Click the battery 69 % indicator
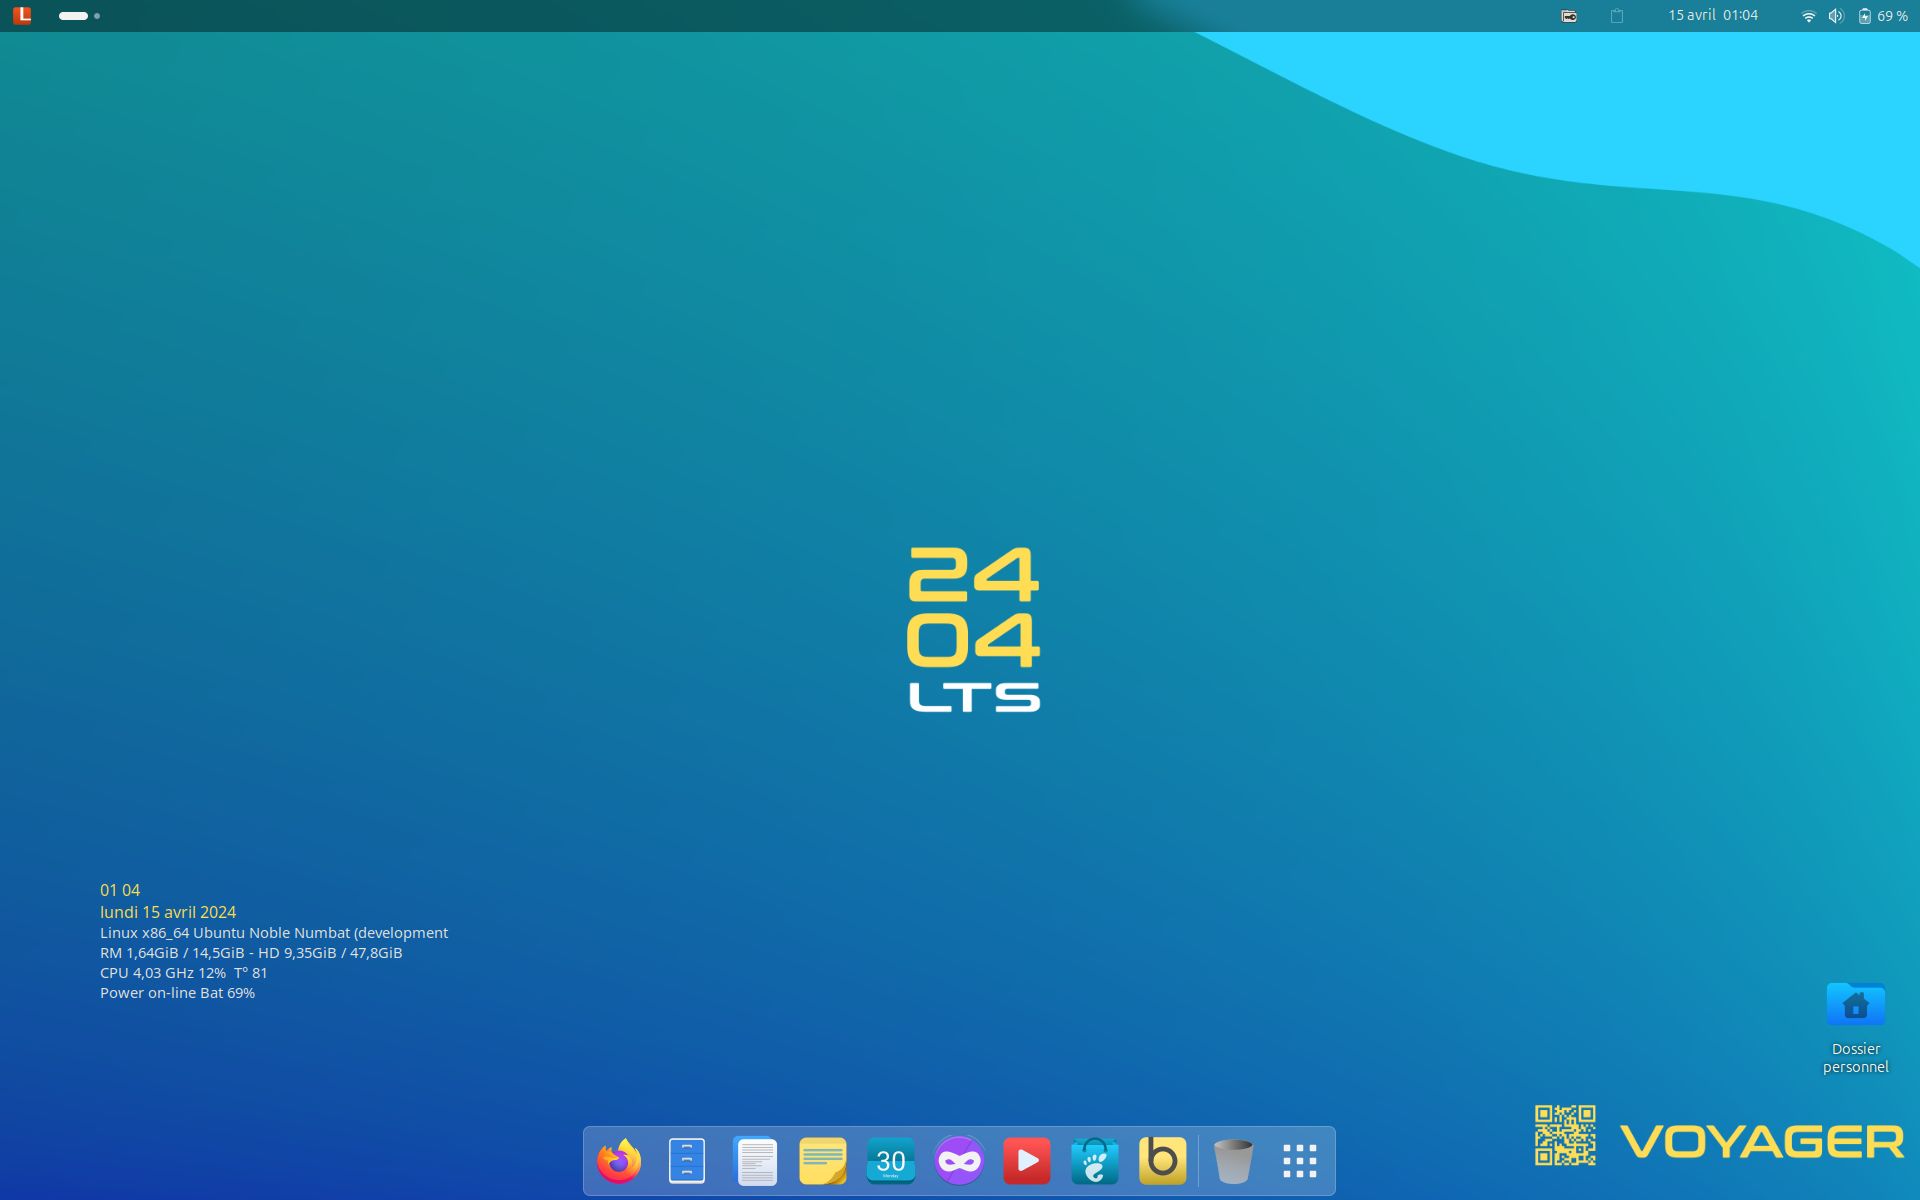Image resolution: width=1920 pixels, height=1200 pixels. tap(1883, 16)
